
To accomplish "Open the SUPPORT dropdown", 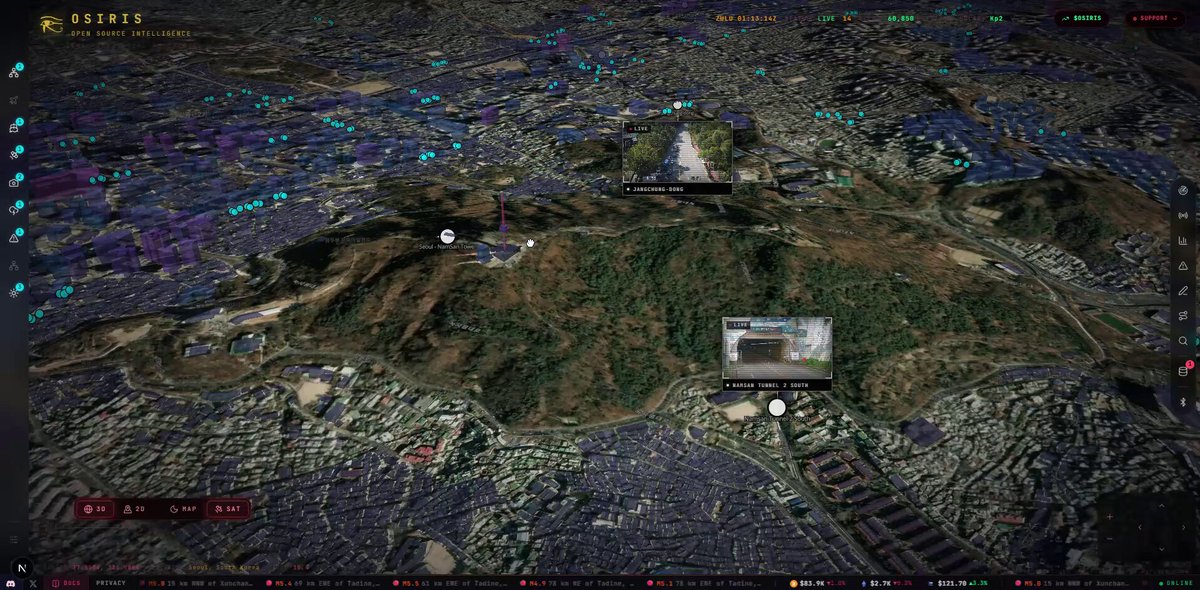I will click(1155, 18).
